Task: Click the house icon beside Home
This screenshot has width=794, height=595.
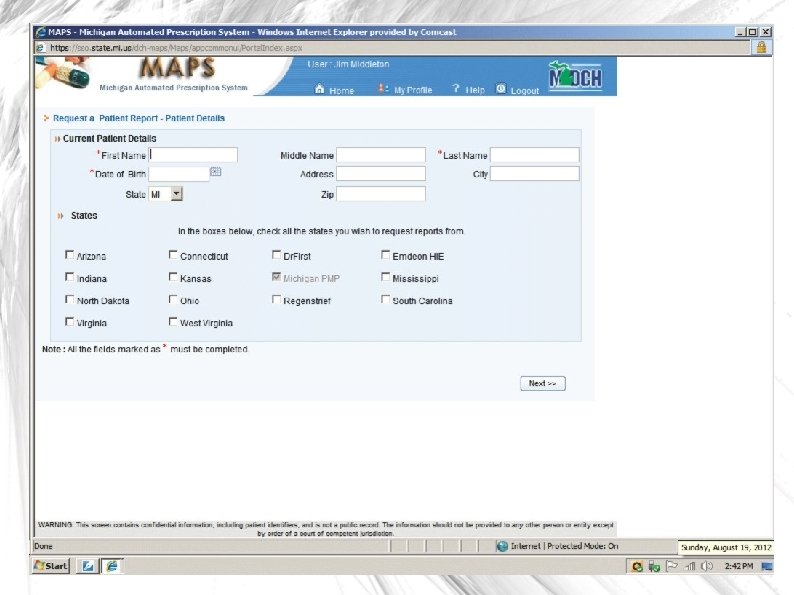Action: pyautogui.click(x=320, y=89)
